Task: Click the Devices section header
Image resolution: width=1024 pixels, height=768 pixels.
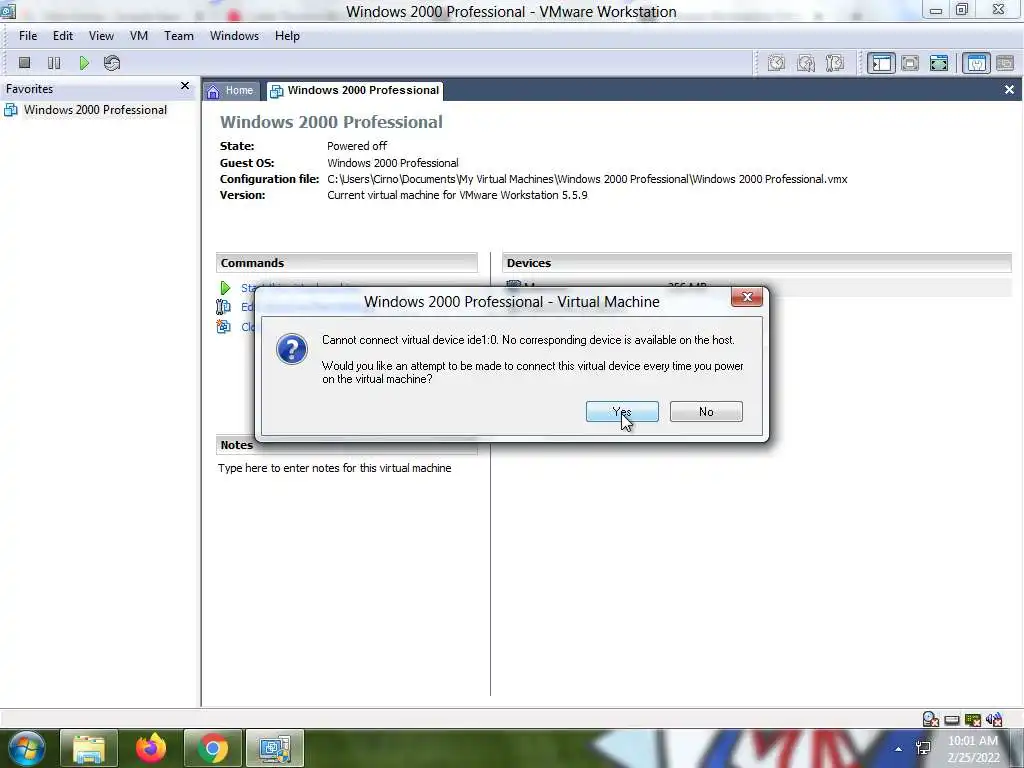Action: (x=757, y=263)
